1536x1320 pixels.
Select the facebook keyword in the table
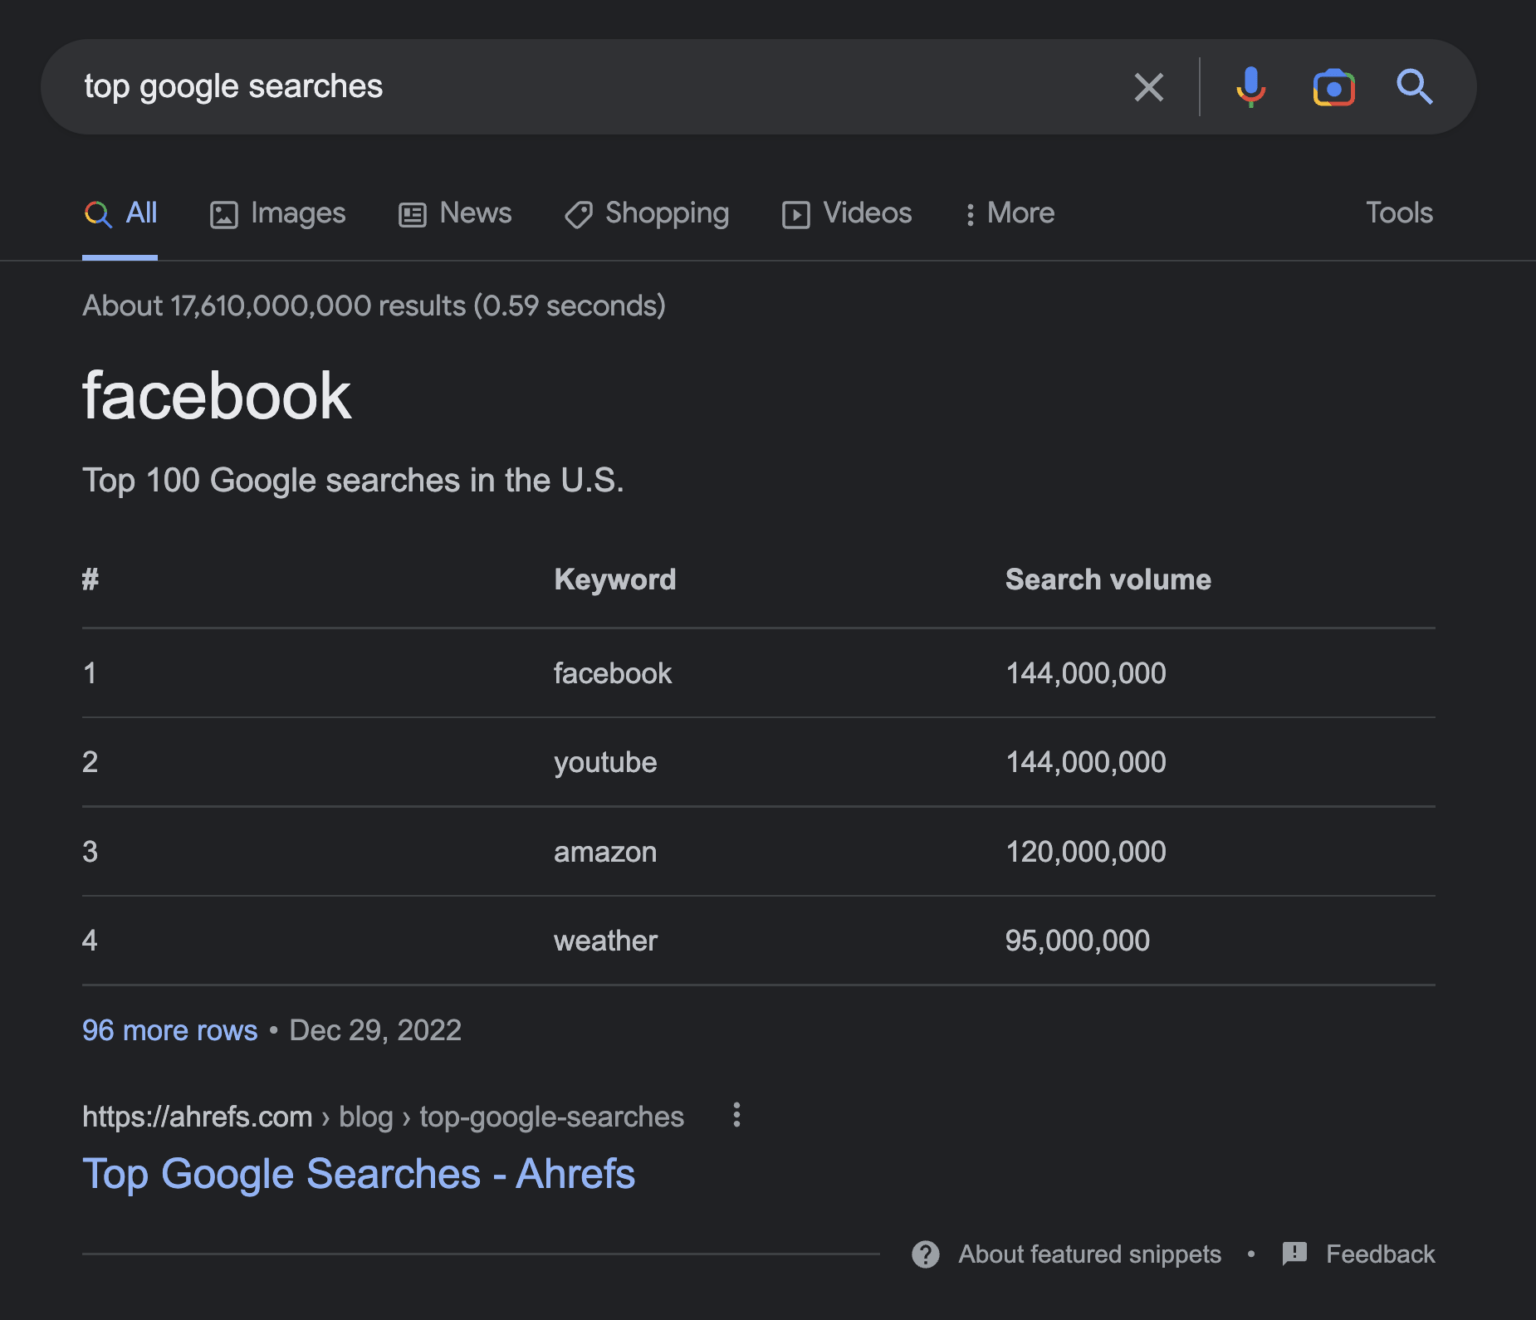click(612, 673)
